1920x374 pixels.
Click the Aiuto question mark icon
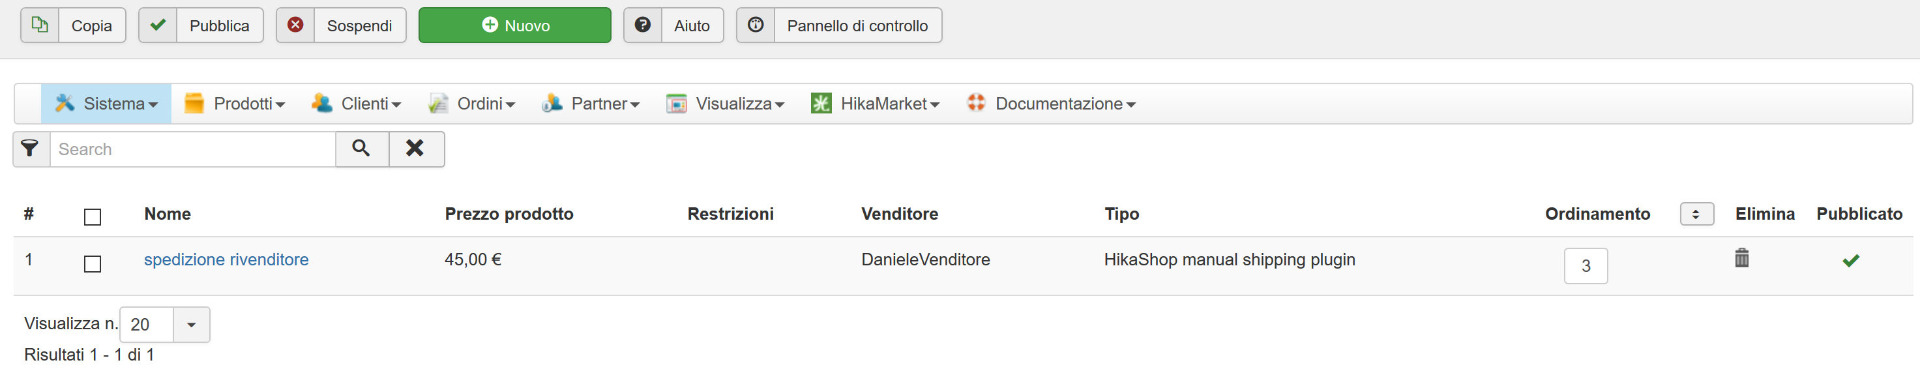click(643, 25)
